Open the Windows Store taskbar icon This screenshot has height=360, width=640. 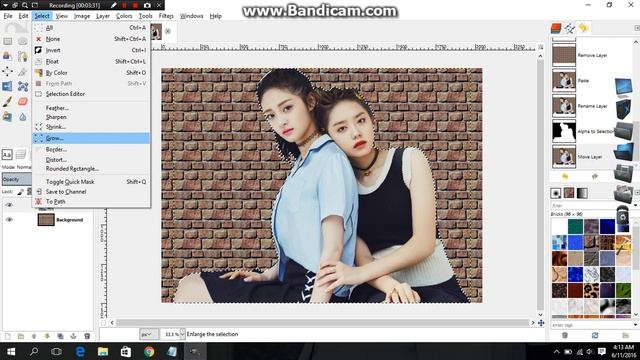click(126, 351)
